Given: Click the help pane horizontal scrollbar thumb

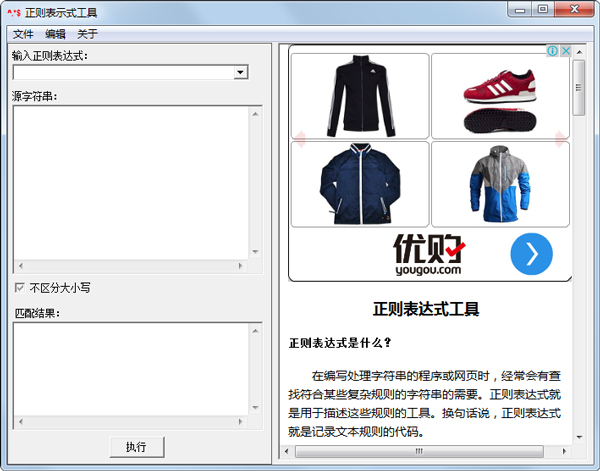Looking at the screenshot, I should tap(419, 451).
